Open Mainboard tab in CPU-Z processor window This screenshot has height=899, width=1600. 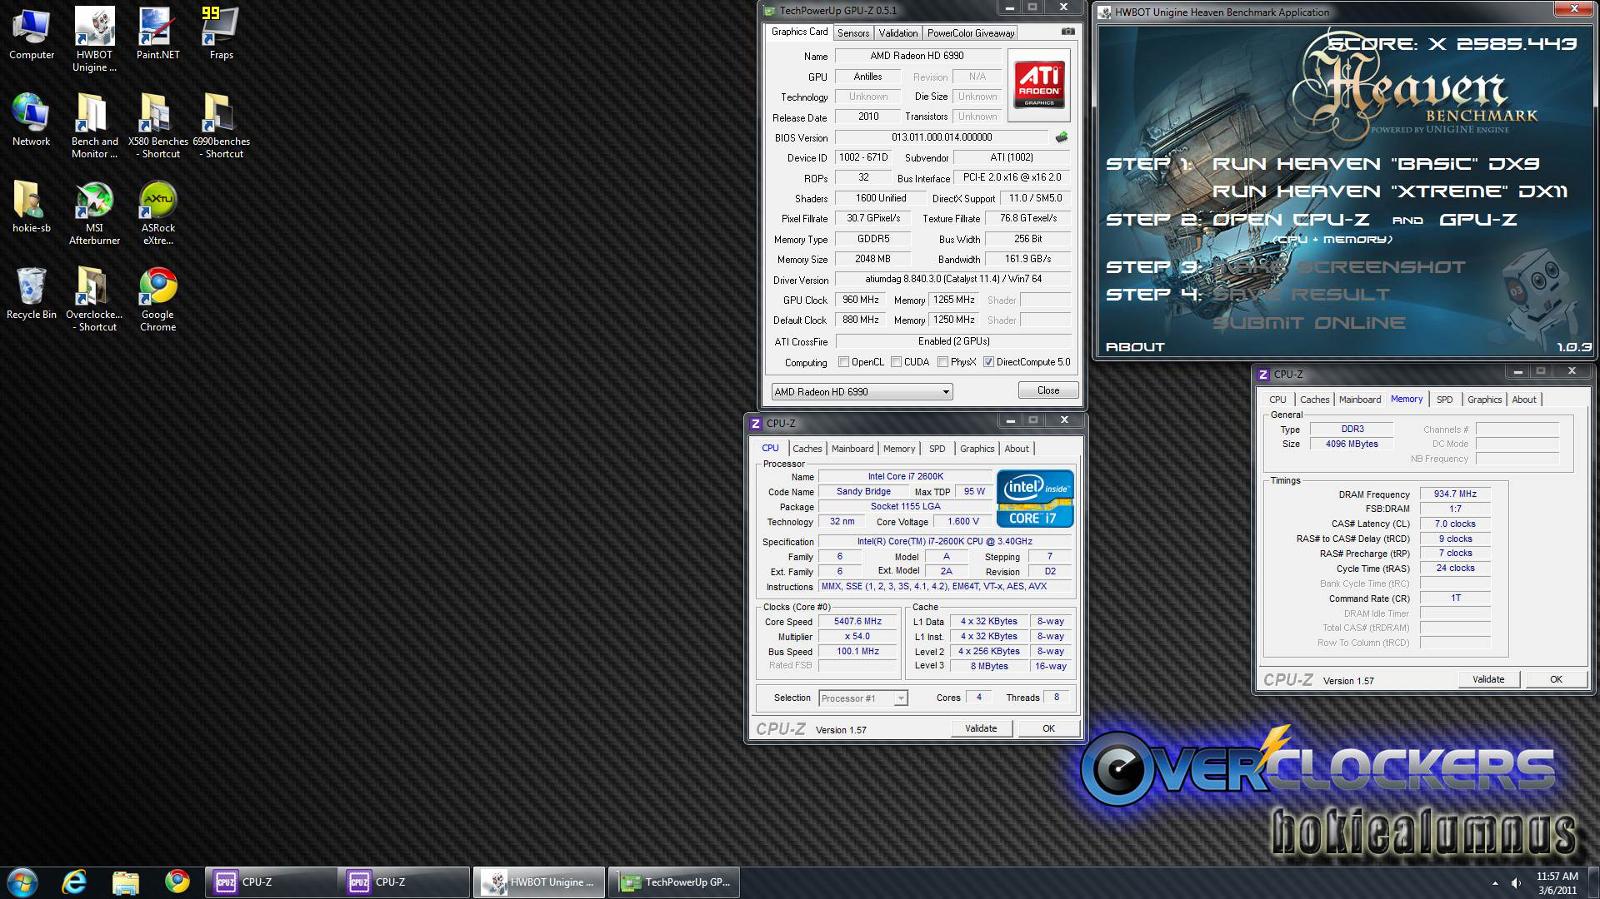pyautogui.click(x=852, y=449)
